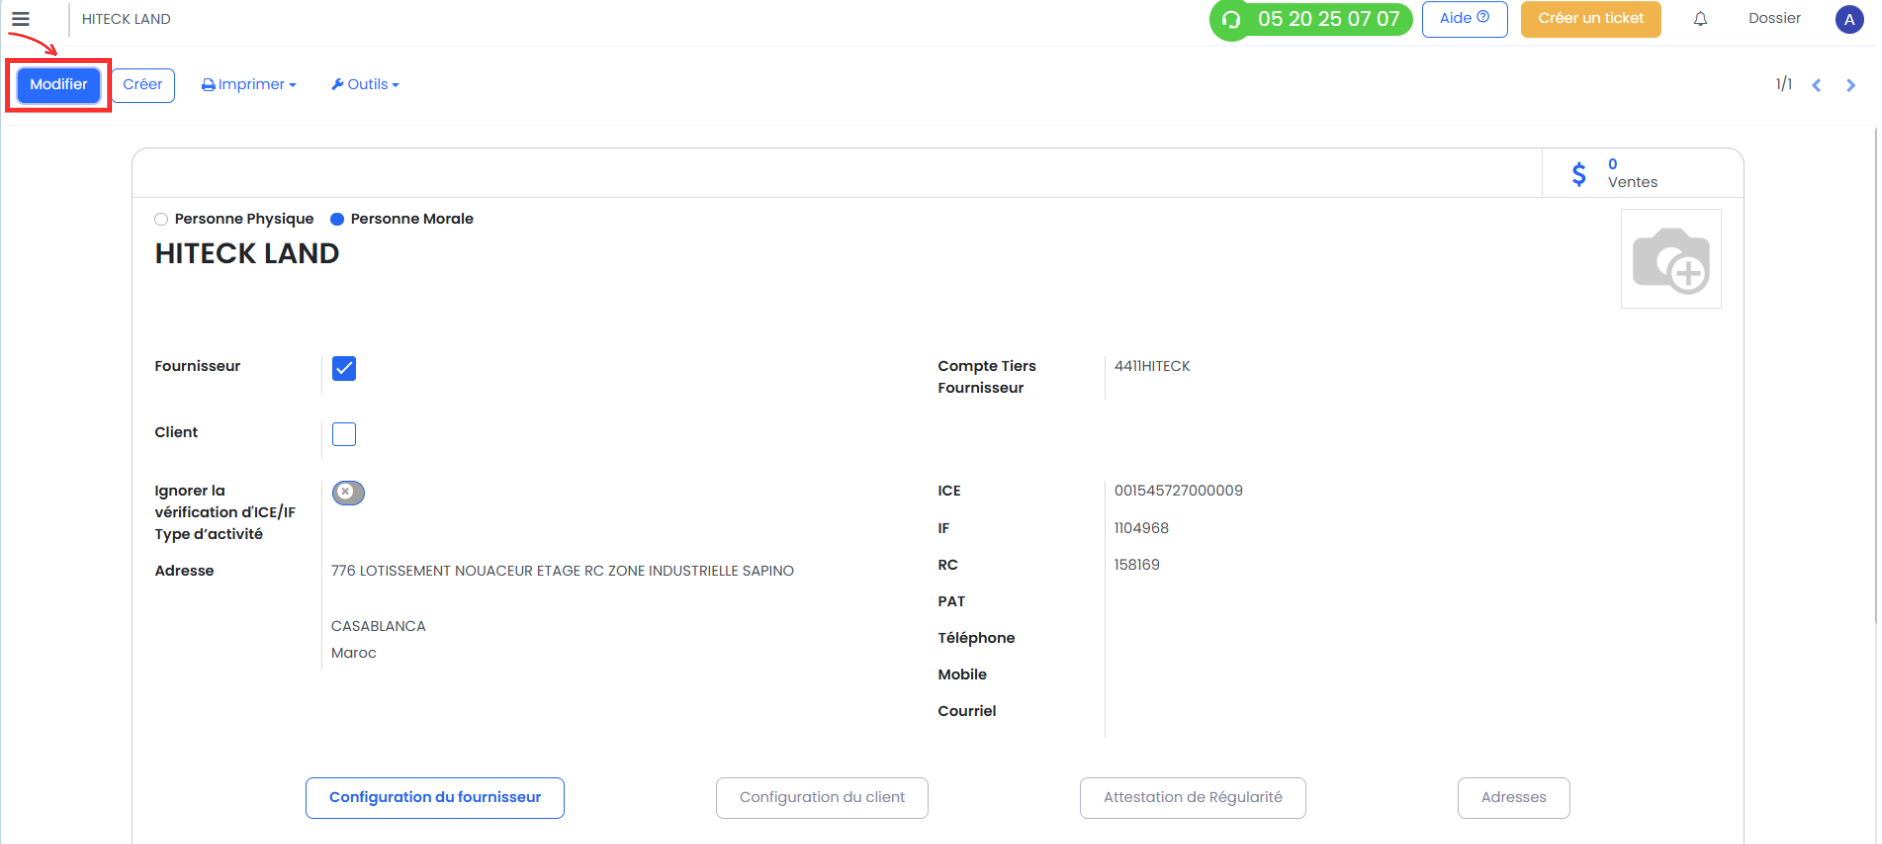Screen dimensions: 1882x844
Task: Open the Dossier menu
Action: [x=1774, y=19]
